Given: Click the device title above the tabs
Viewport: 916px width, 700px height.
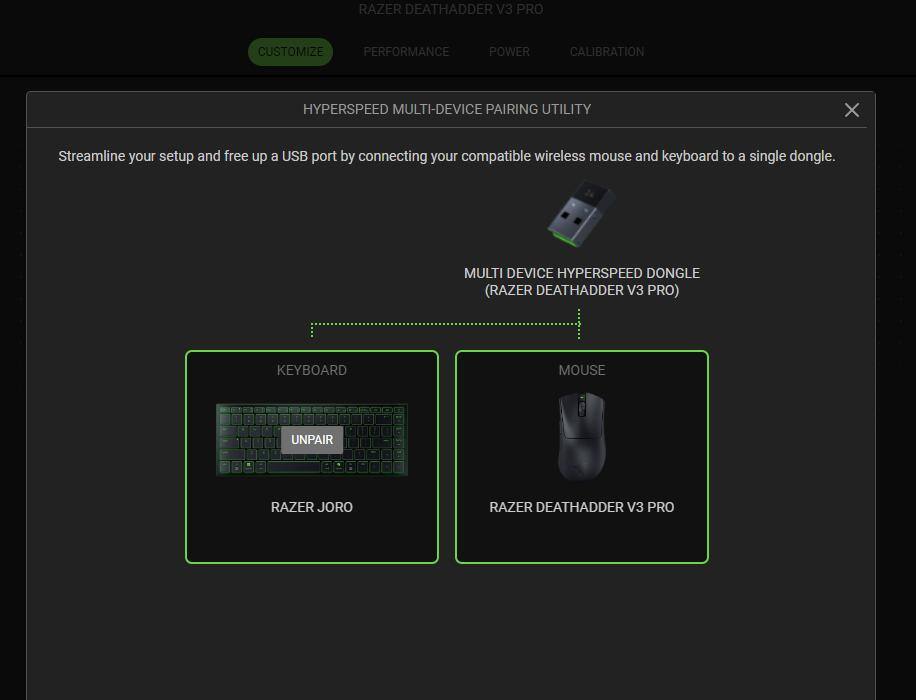Looking at the screenshot, I should [450, 9].
